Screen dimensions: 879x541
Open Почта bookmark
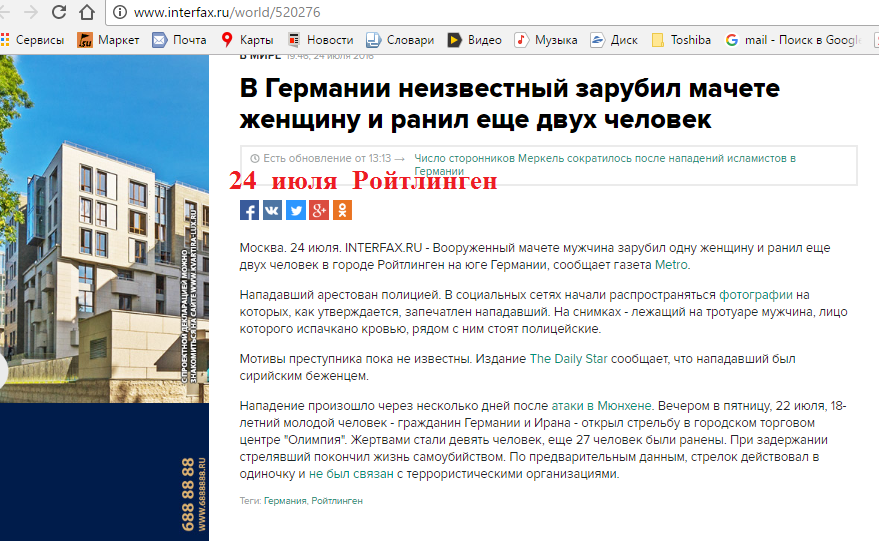coord(179,40)
